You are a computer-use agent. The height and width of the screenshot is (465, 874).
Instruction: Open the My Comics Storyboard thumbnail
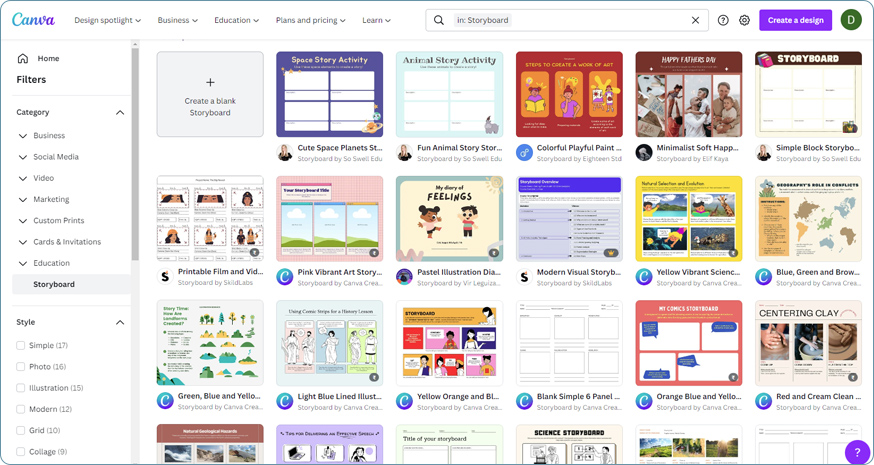(x=689, y=343)
